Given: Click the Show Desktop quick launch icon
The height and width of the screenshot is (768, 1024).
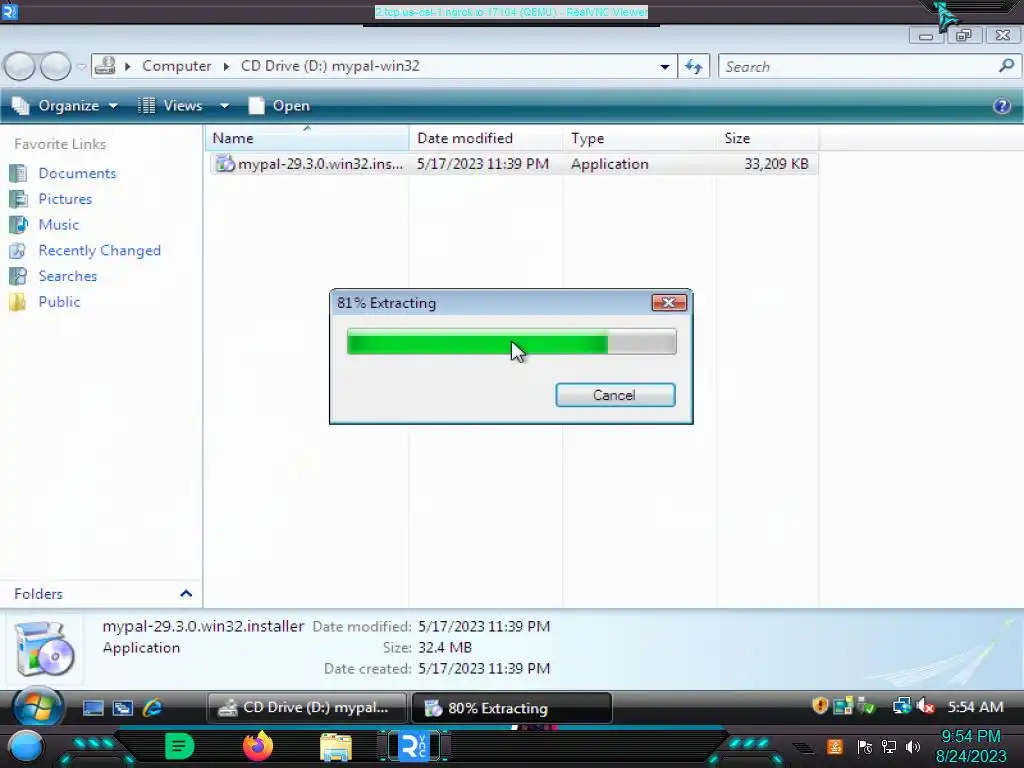Looking at the screenshot, I should pyautogui.click(x=93, y=708).
